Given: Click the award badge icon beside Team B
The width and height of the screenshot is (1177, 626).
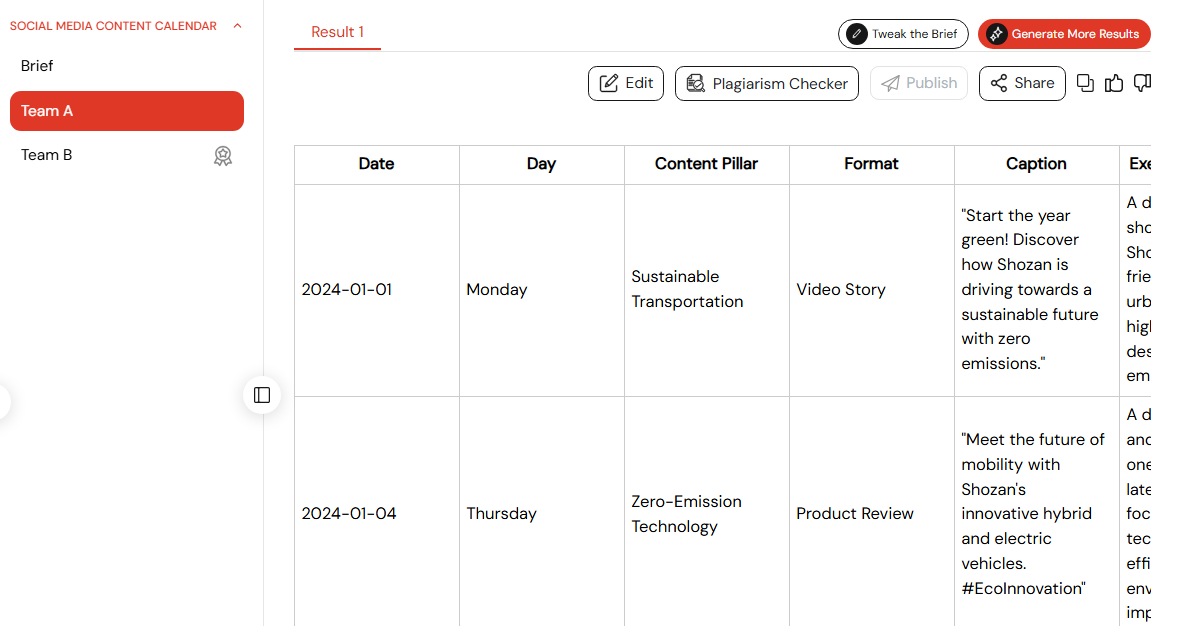Looking at the screenshot, I should coord(223,155).
